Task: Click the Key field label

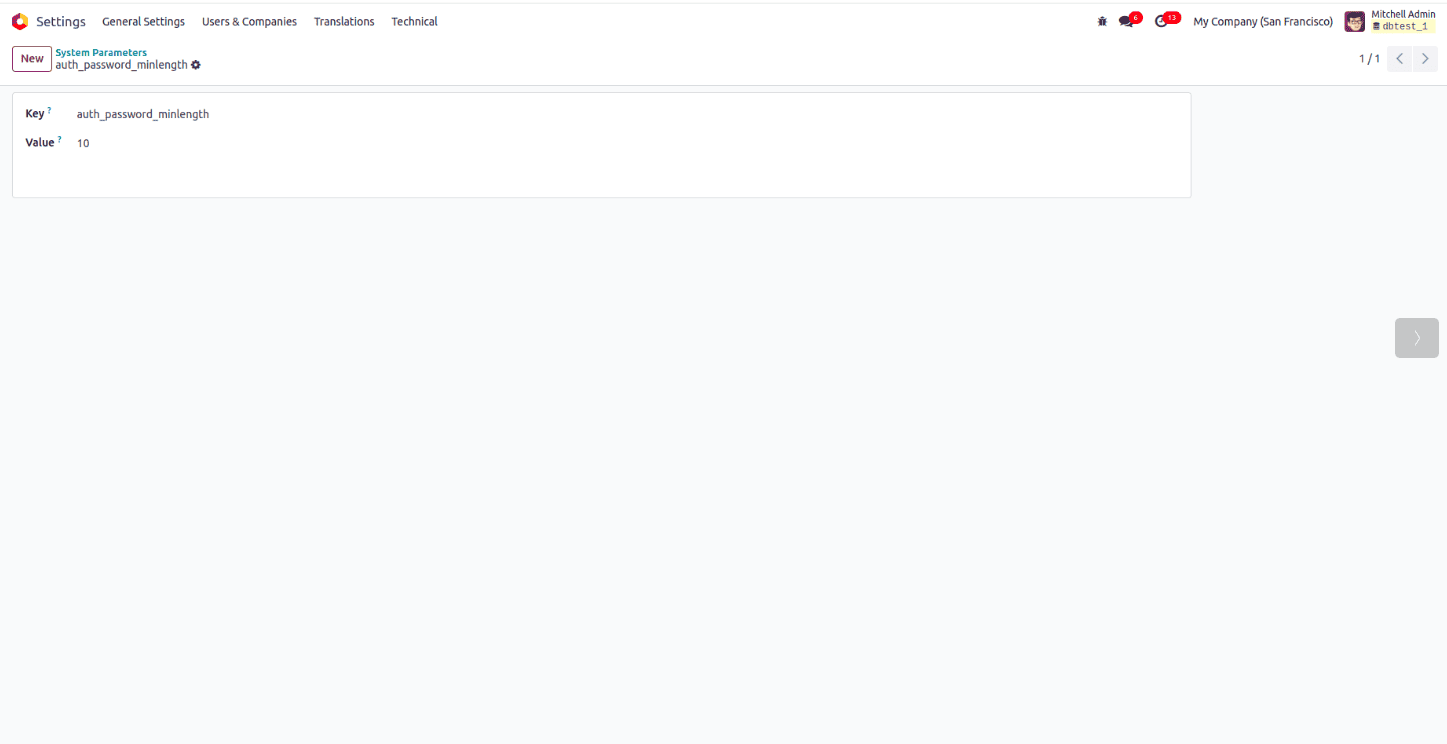Action: [35, 114]
